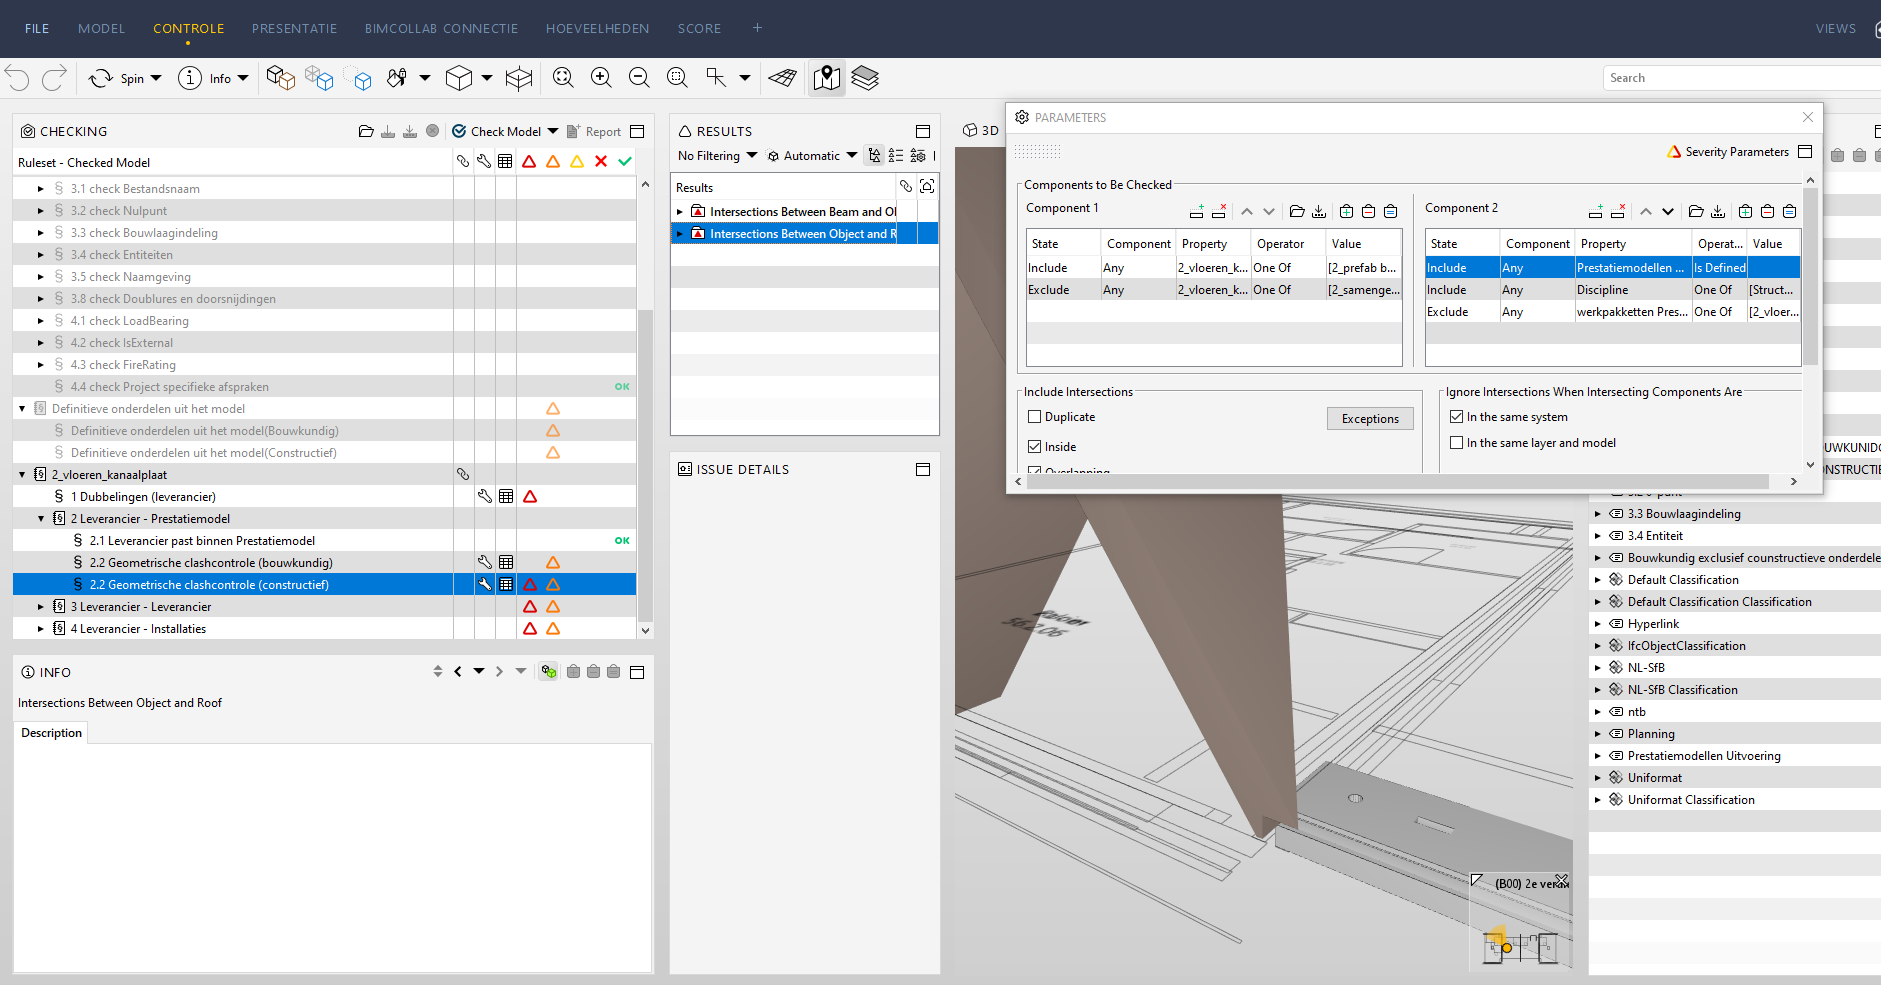The image size is (1881, 985).
Task: Select rule 2.1 Leverancier past binnen Prestatiemodel
Action: [x=202, y=540]
